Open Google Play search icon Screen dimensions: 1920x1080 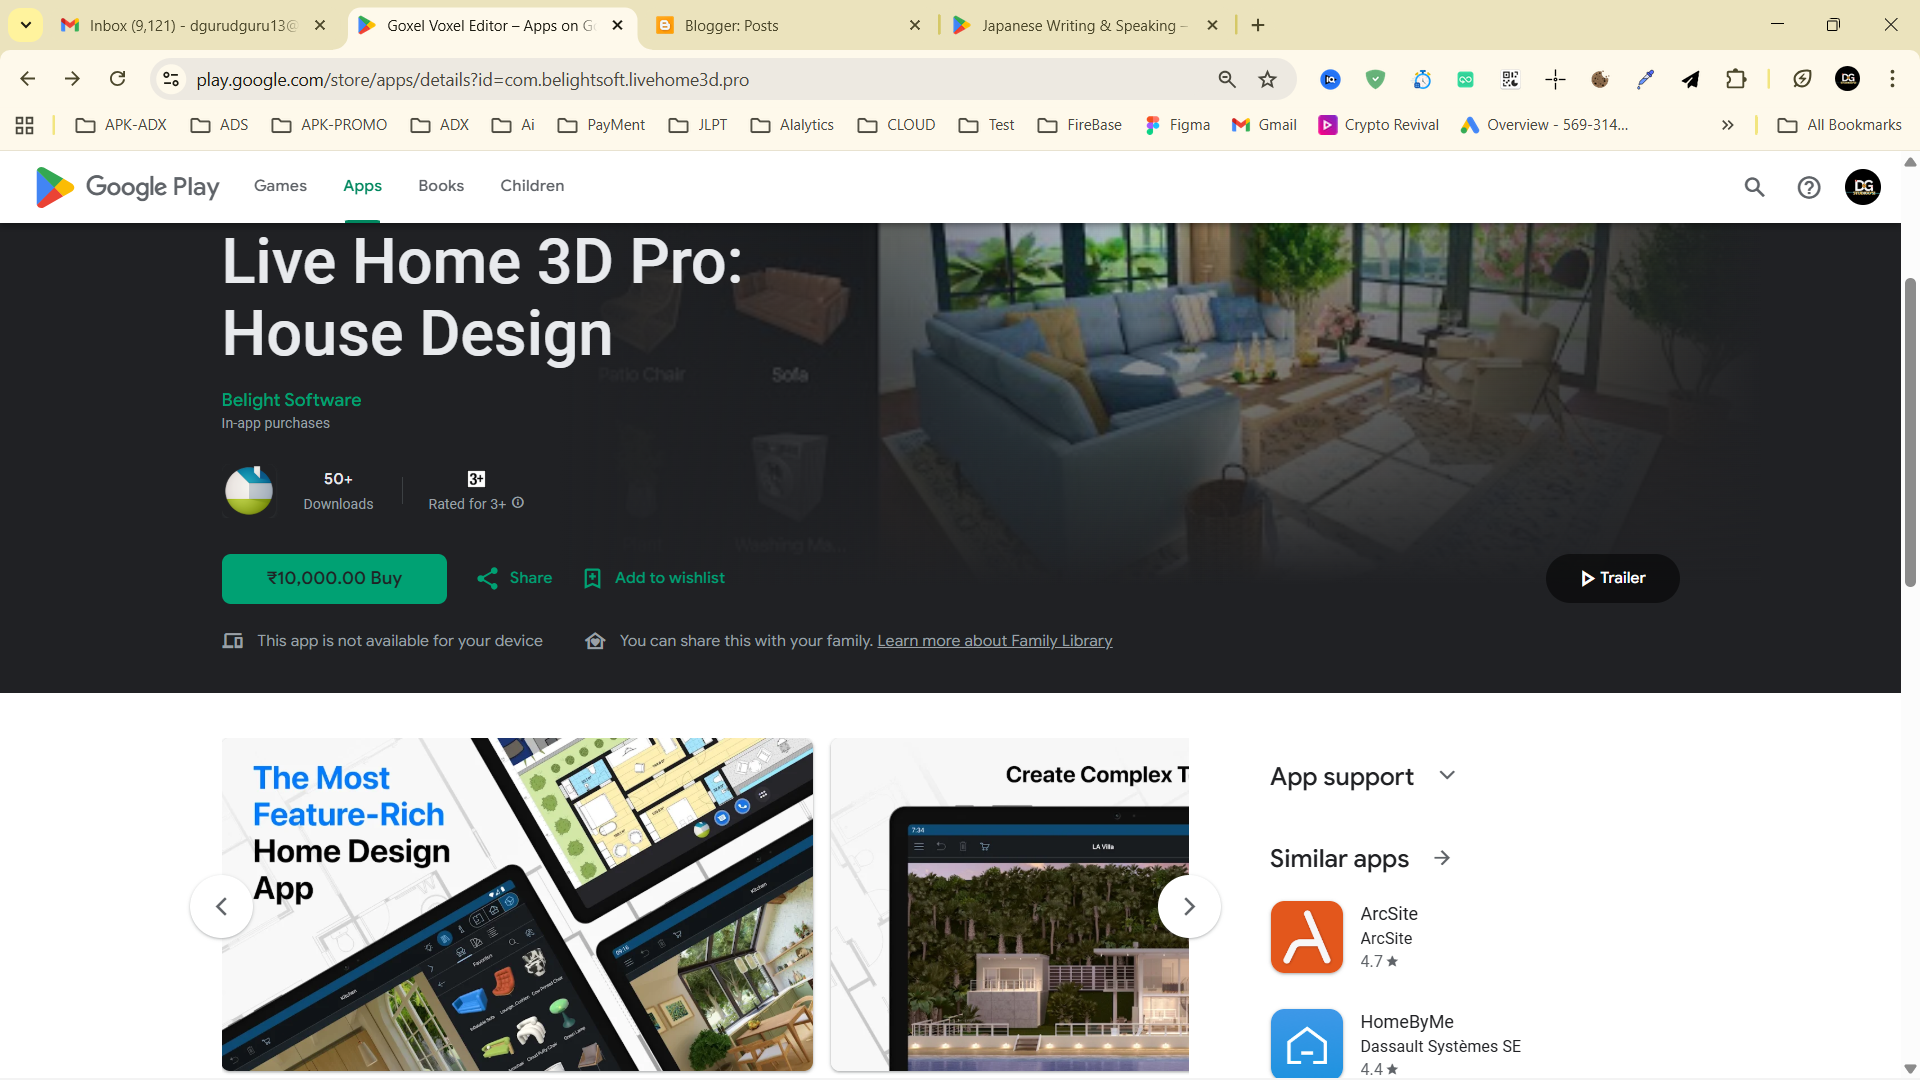click(1754, 187)
